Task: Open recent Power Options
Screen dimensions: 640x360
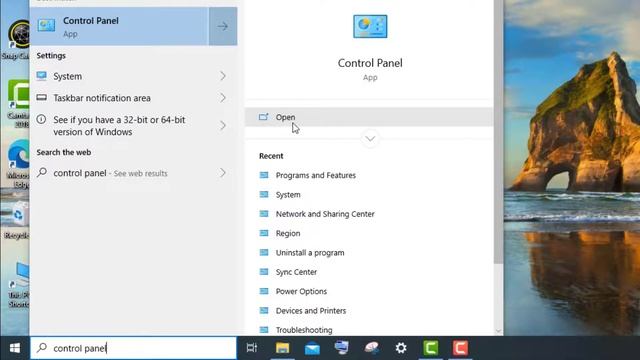Action: coord(301,291)
